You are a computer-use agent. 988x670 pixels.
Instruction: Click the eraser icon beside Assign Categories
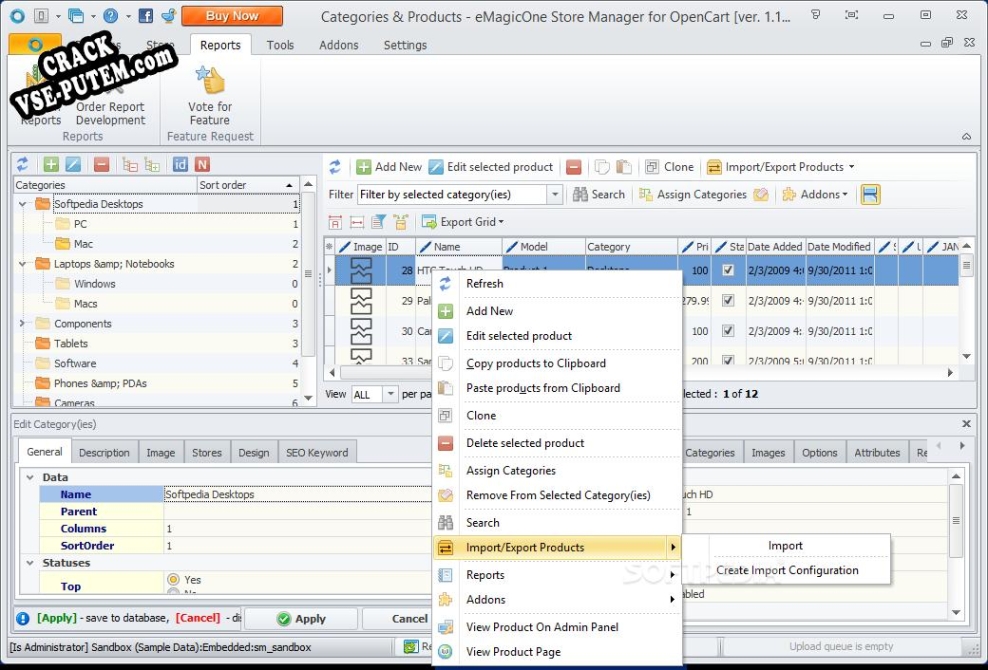761,195
